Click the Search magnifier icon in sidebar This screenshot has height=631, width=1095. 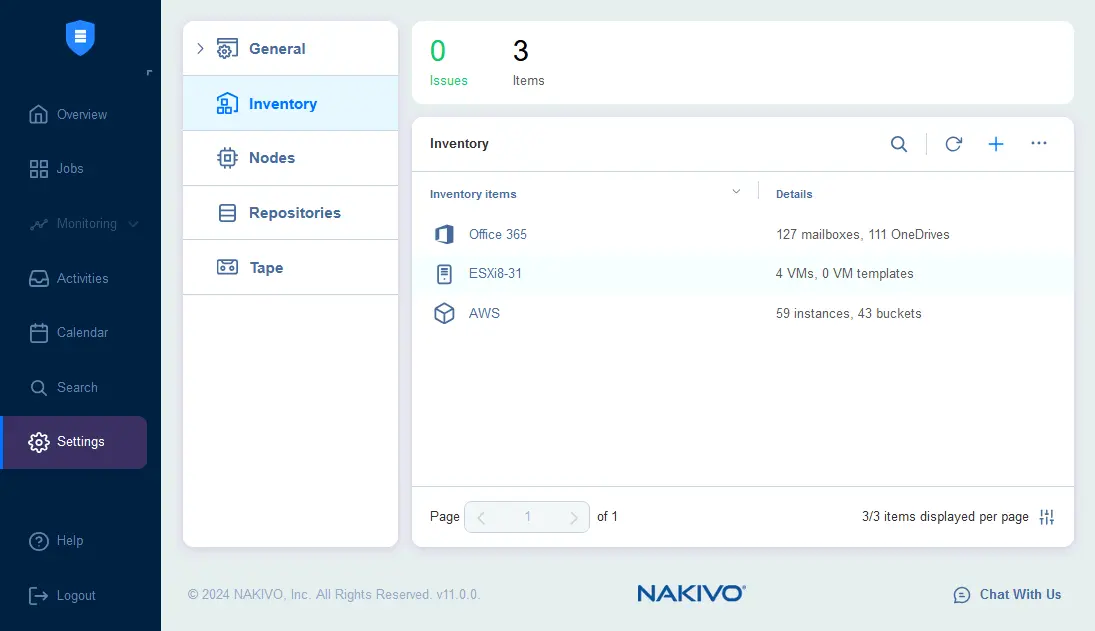(38, 387)
